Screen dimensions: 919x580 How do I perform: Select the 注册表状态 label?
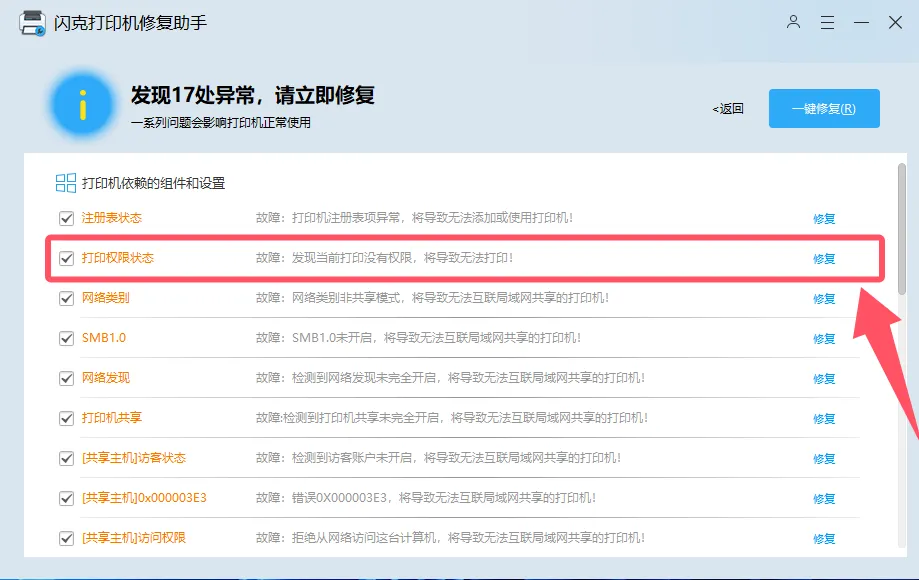click(111, 218)
